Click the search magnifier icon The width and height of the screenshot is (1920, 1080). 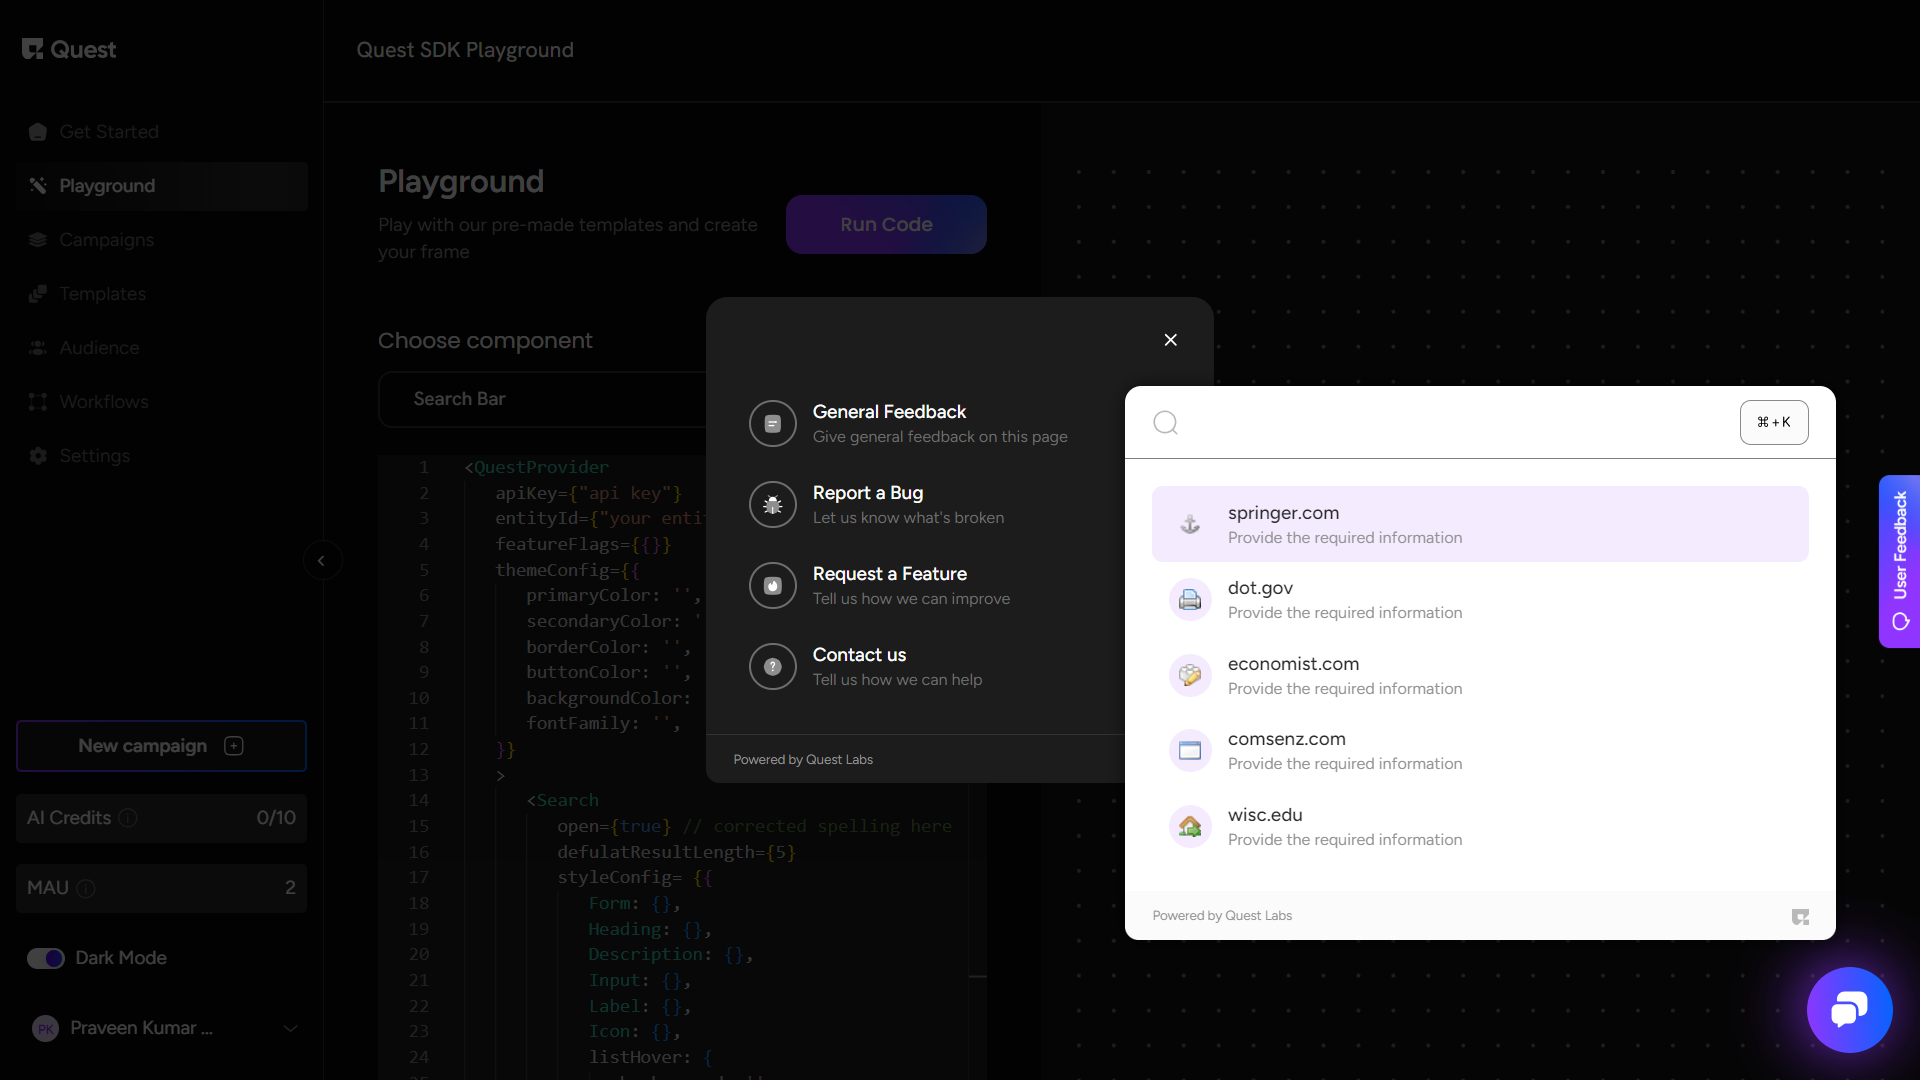pyautogui.click(x=1165, y=423)
